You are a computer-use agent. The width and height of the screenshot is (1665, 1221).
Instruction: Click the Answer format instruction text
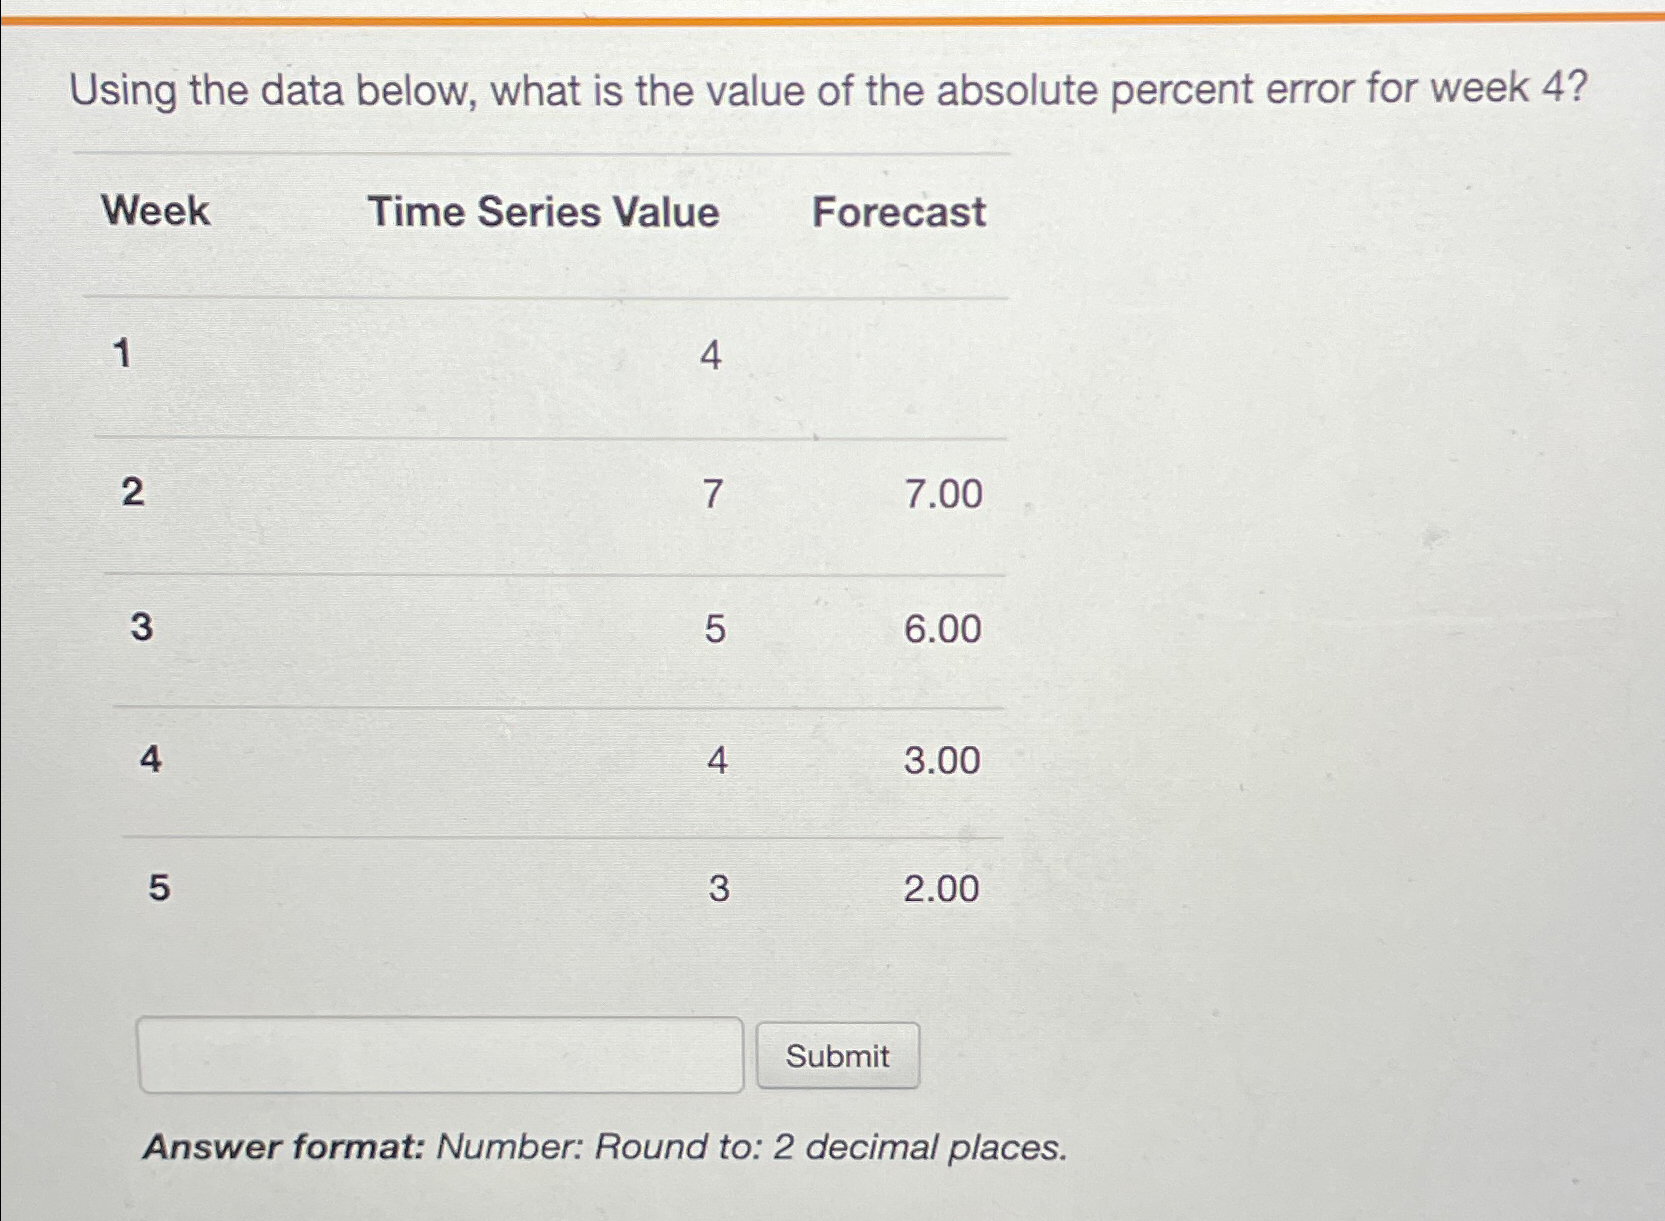pyautogui.click(x=604, y=1147)
